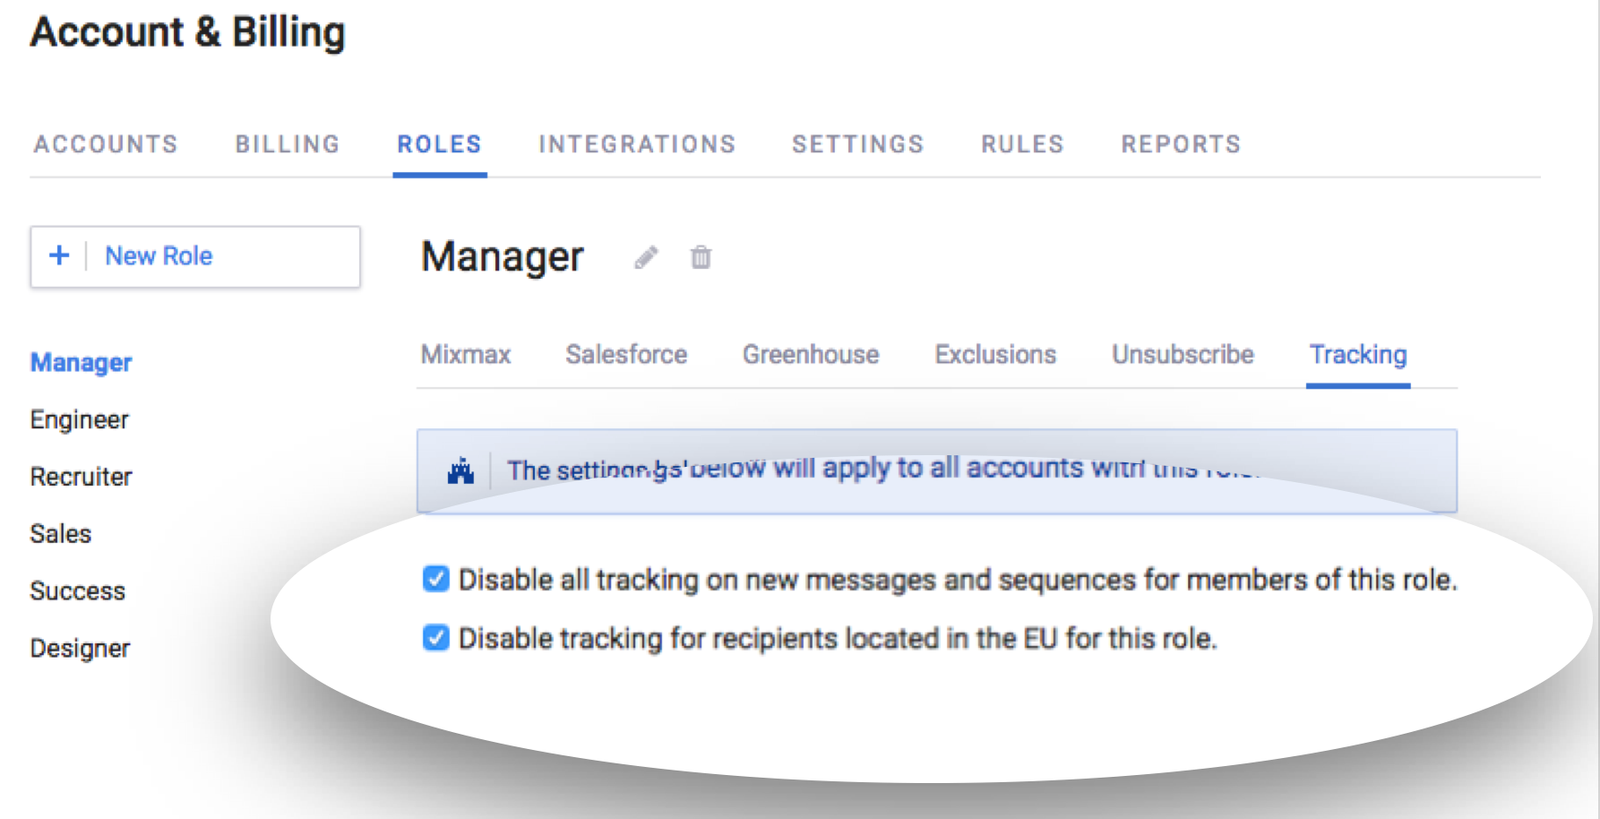Open the Integrations tab
The width and height of the screenshot is (1600, 819).
[637, 144]
